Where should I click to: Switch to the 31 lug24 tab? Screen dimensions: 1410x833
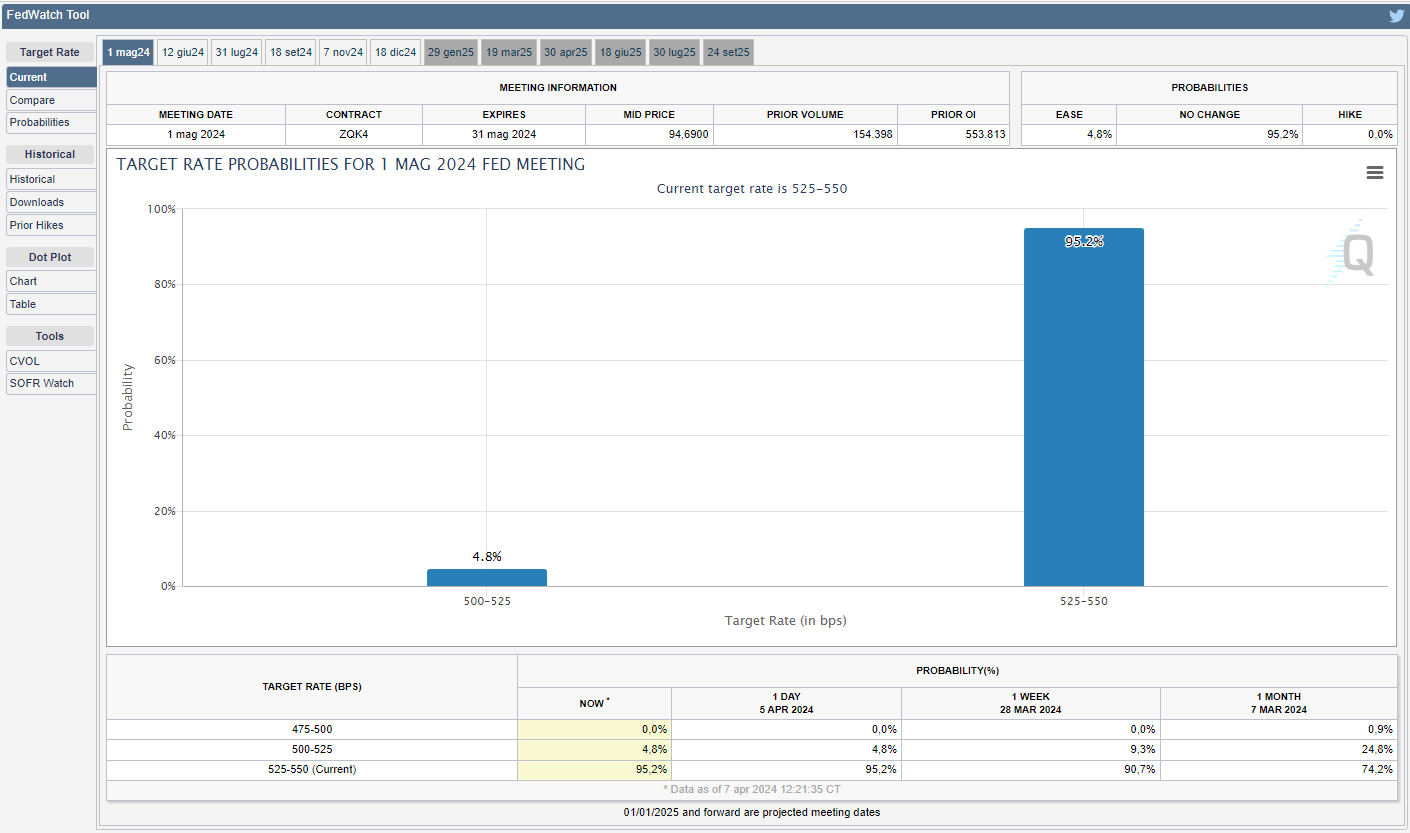click(237, 52)
